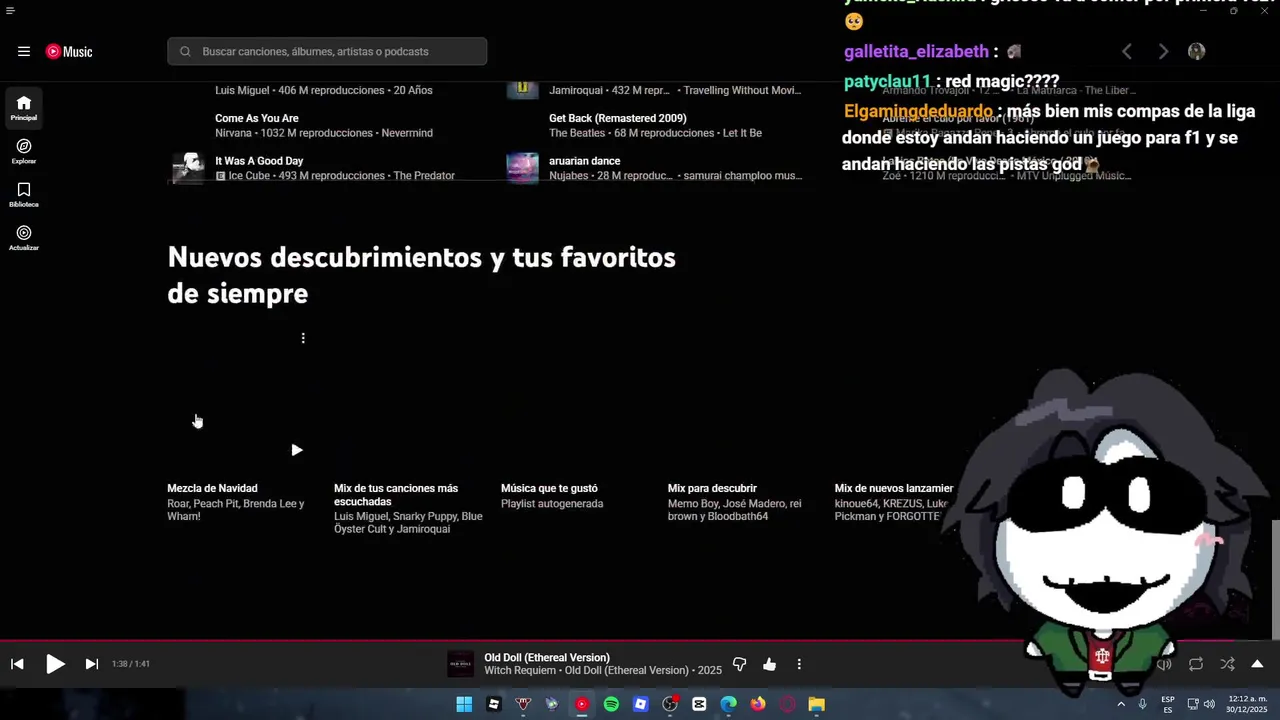Open system volume in the tray
The image size is (1280, 720).
point(1209,704)
